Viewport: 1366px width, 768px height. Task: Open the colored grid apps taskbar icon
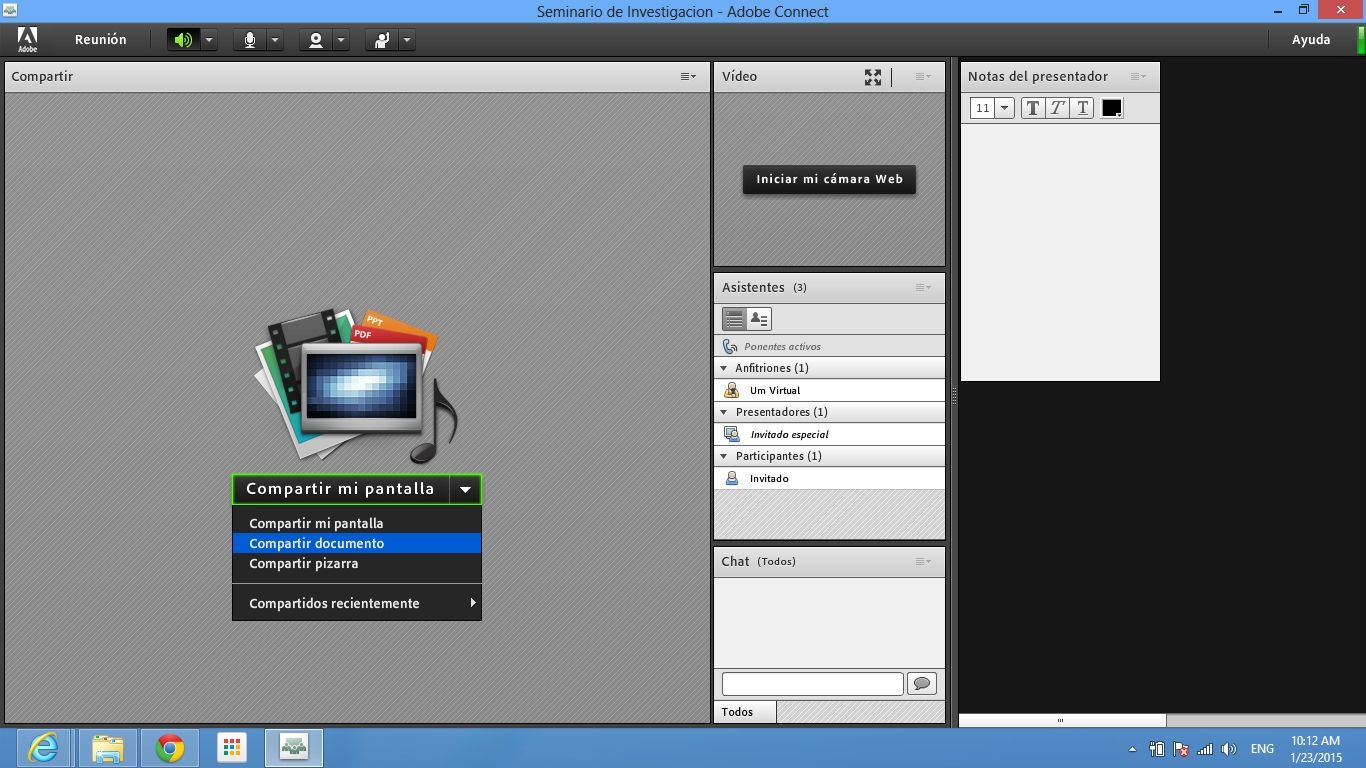pyautogui.click(x=231, y=748)
